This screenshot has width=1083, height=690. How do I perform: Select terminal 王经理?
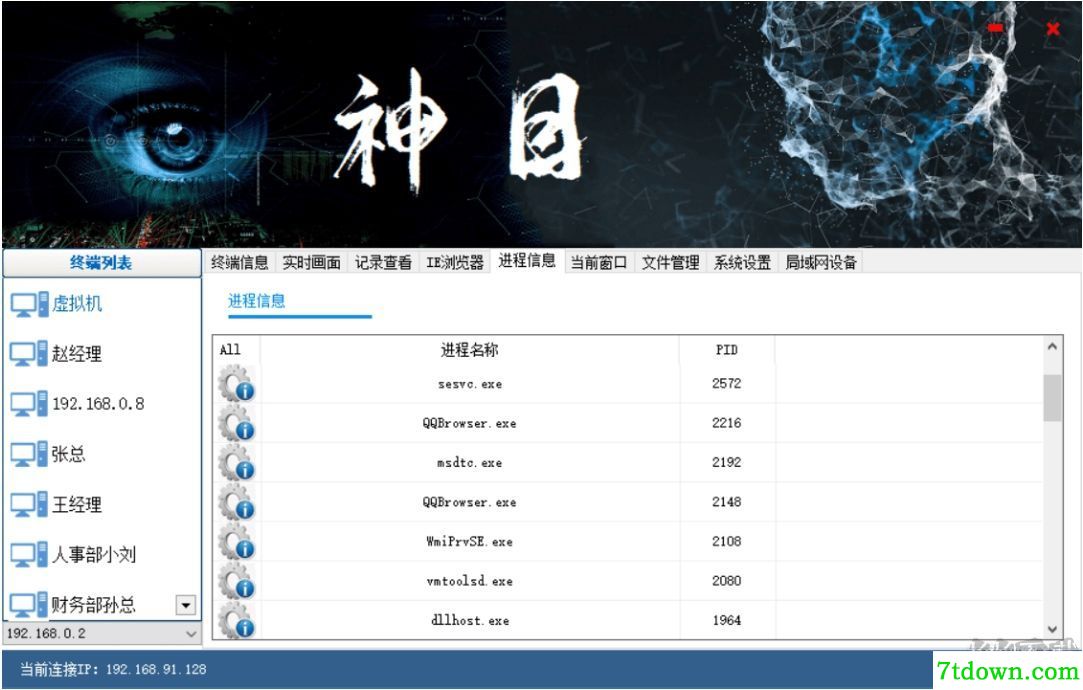[x=77, y=505]
